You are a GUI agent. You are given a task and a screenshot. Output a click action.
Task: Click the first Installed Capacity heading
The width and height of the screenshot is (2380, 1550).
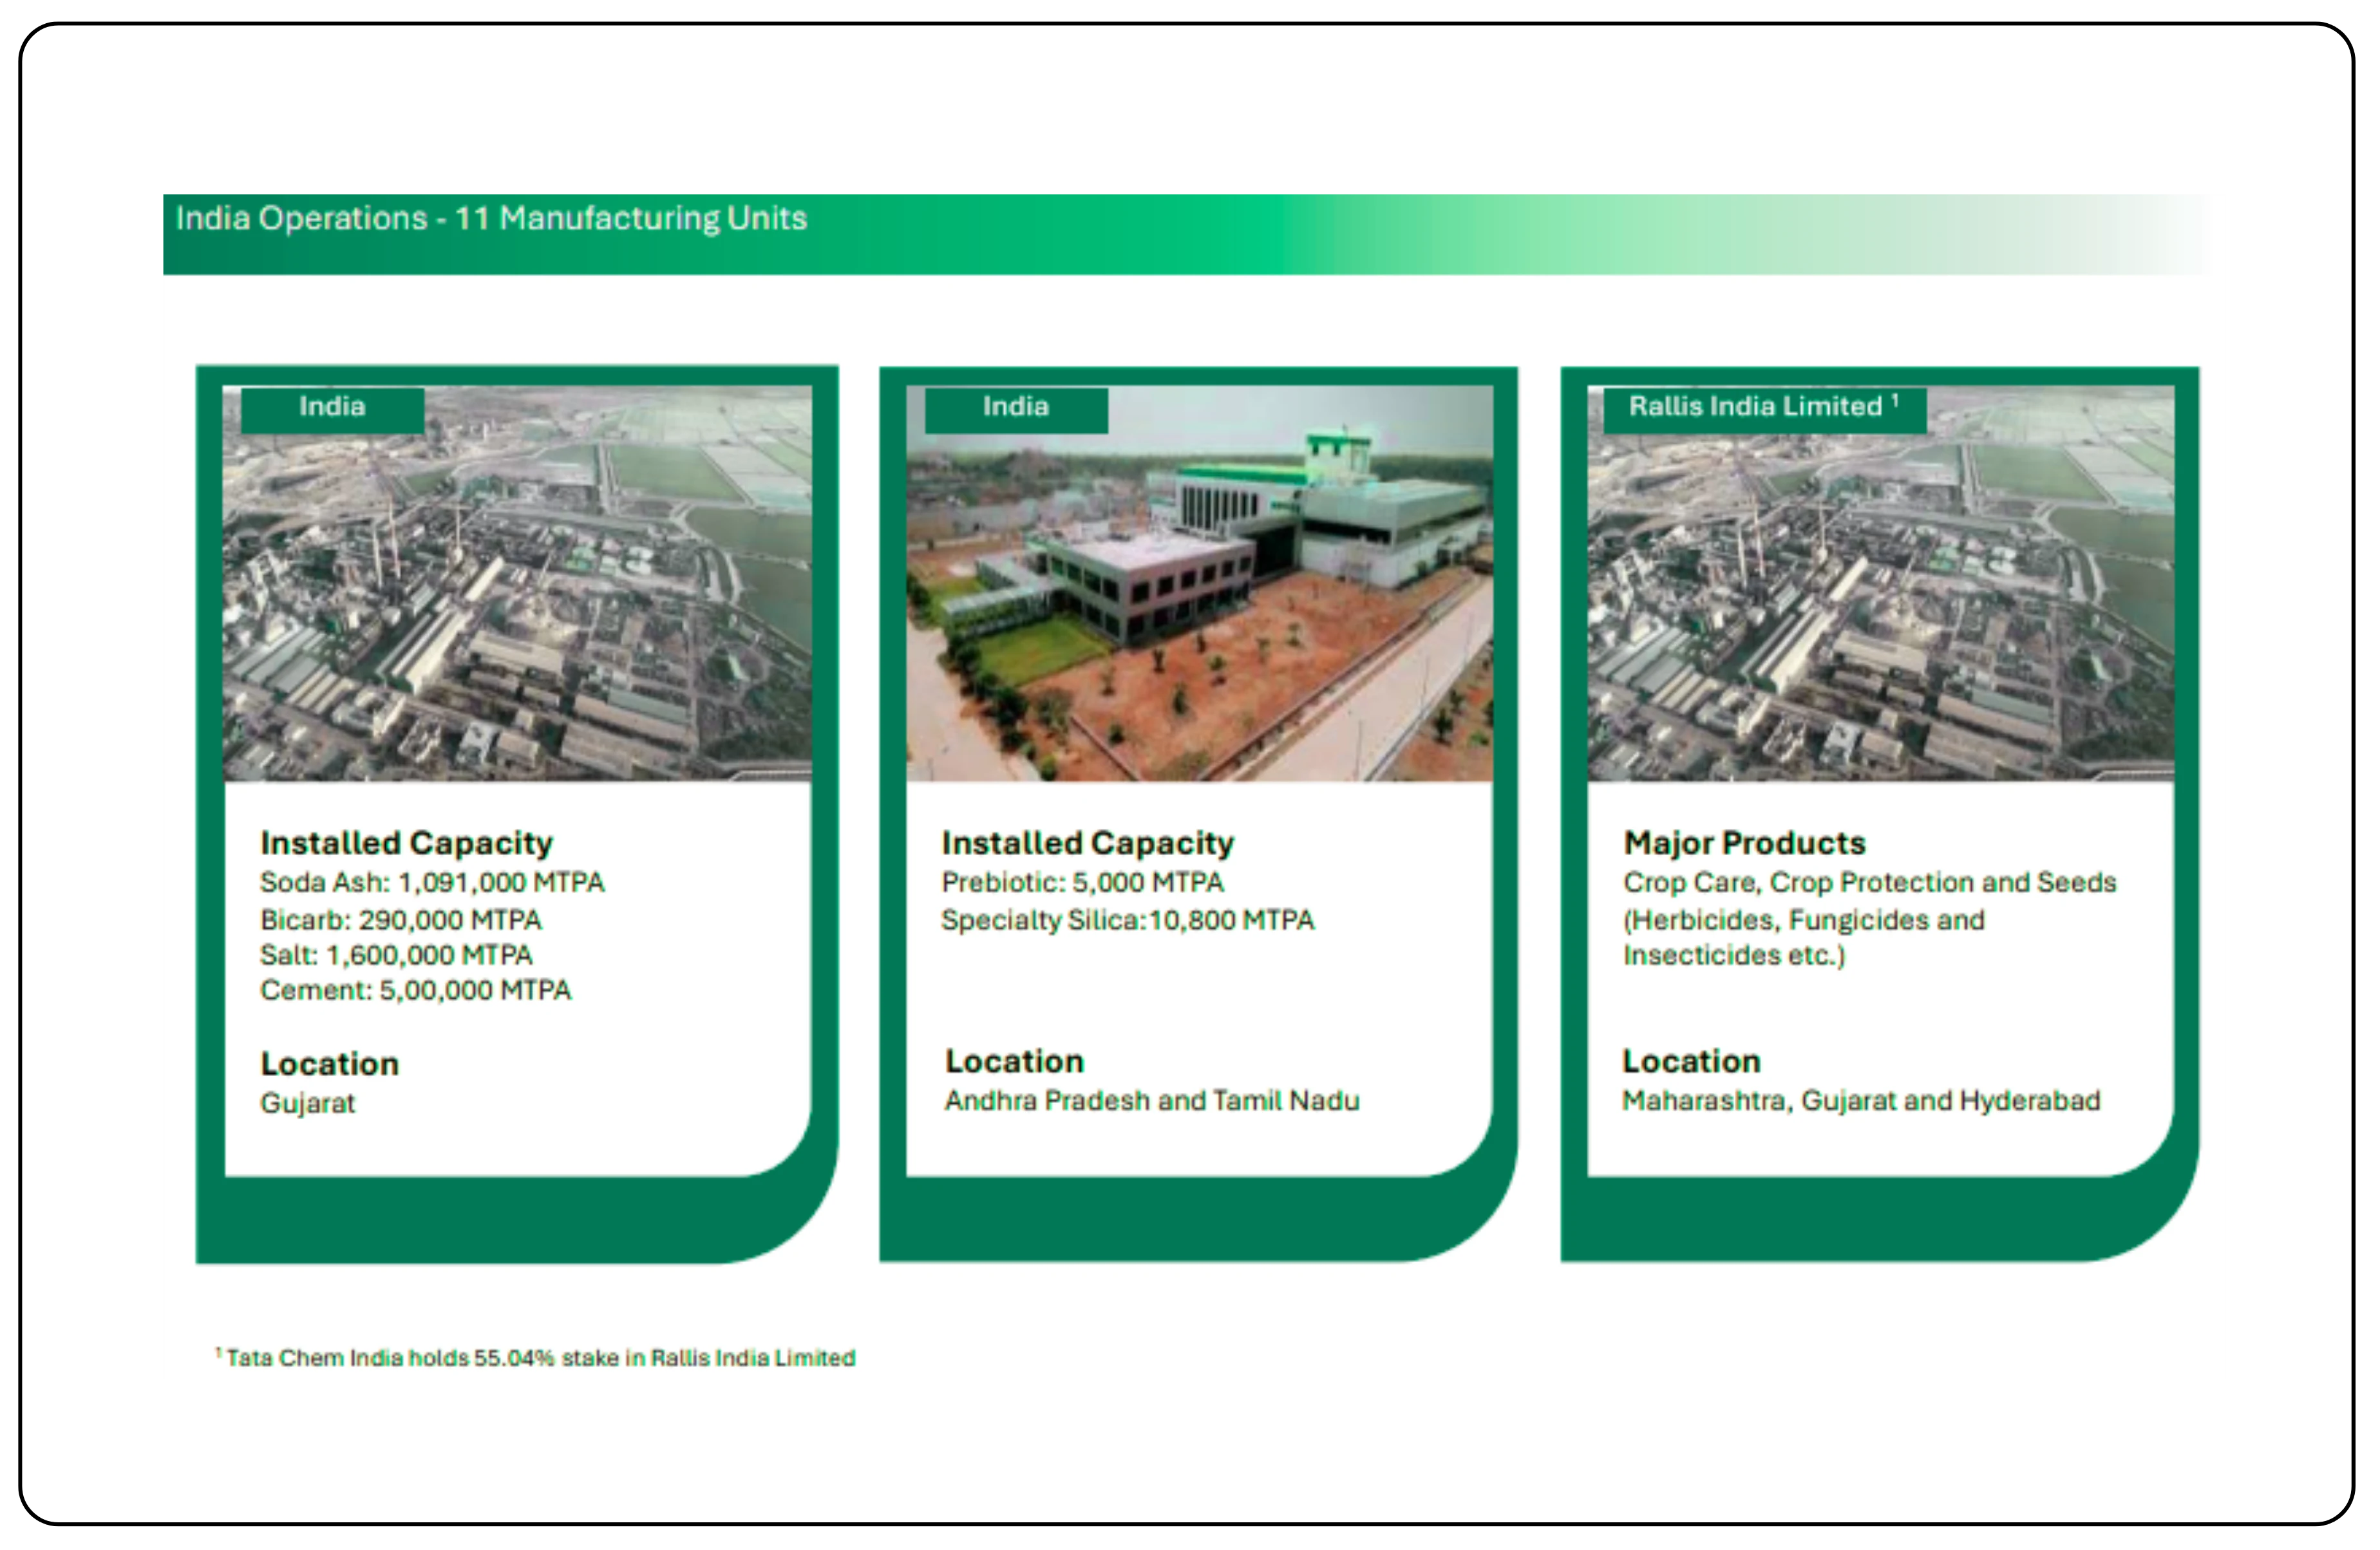pos(406,843)
